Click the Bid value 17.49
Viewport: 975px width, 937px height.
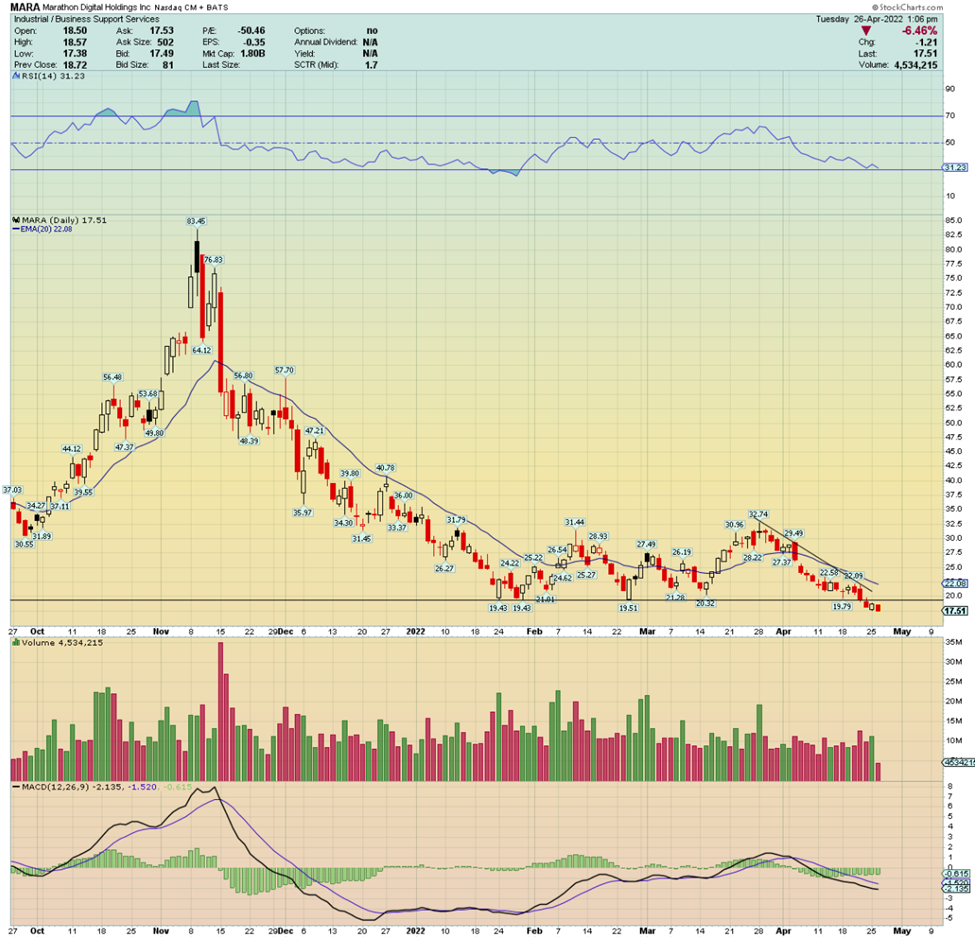[x=161, y=53]
